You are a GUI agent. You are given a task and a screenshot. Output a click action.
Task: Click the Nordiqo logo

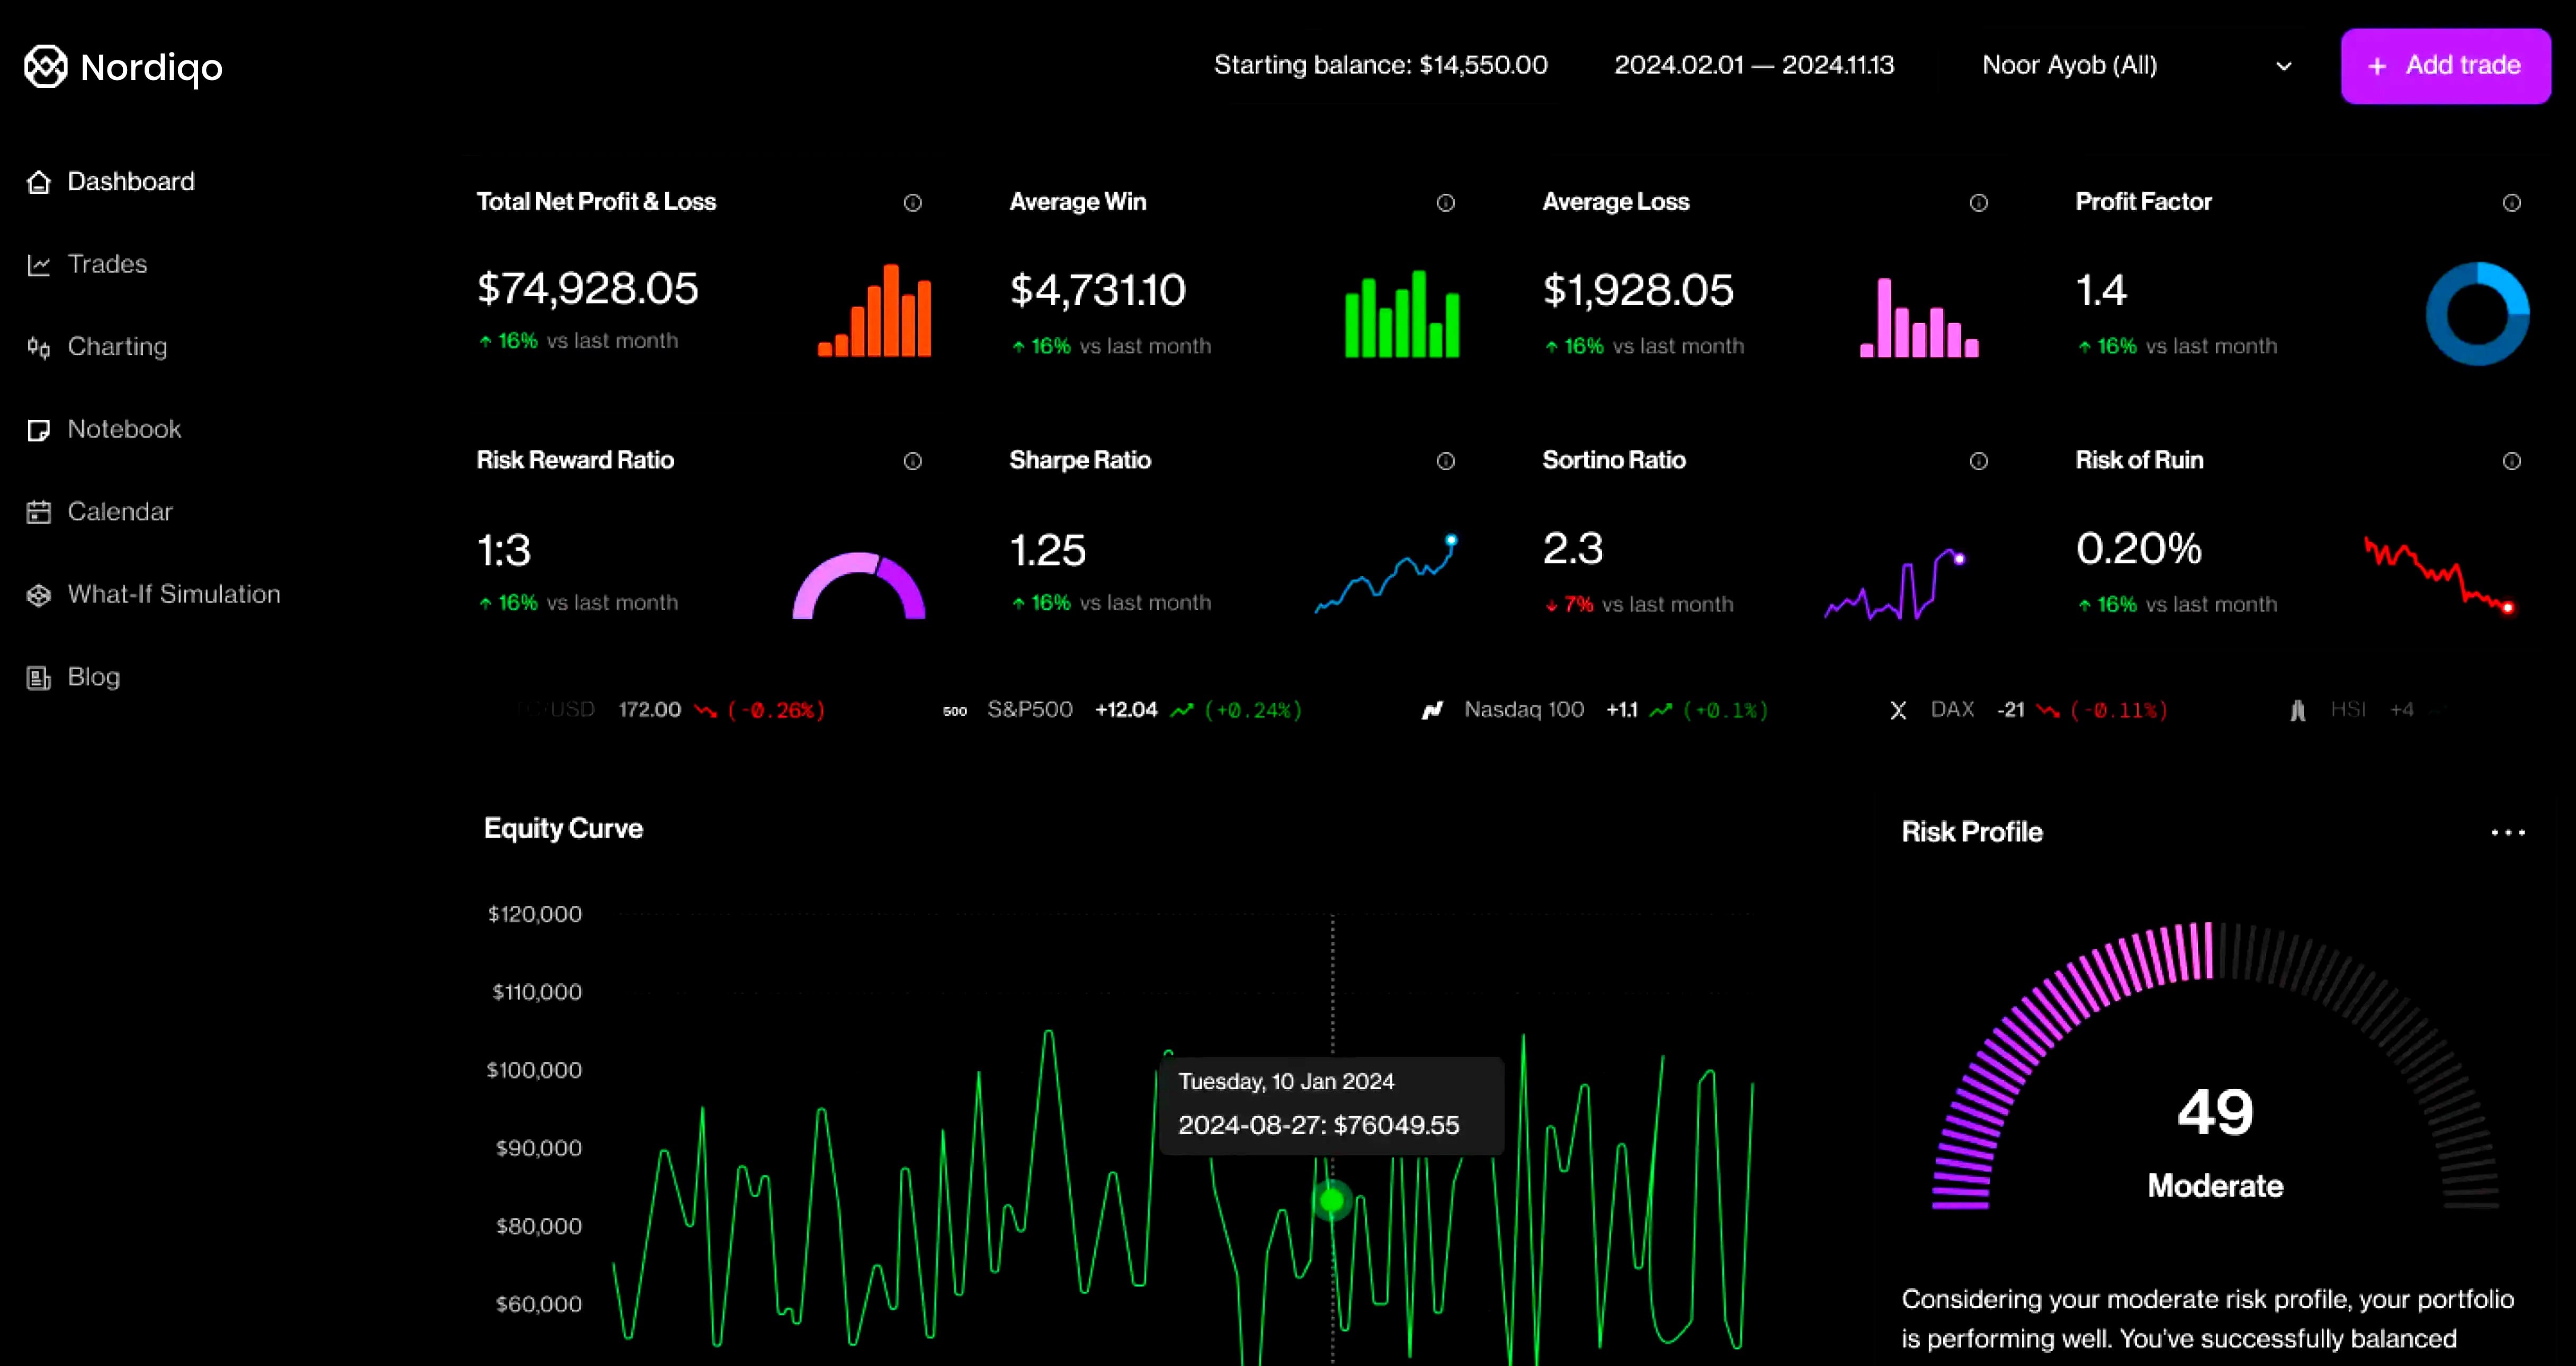[x=123, y=66]
